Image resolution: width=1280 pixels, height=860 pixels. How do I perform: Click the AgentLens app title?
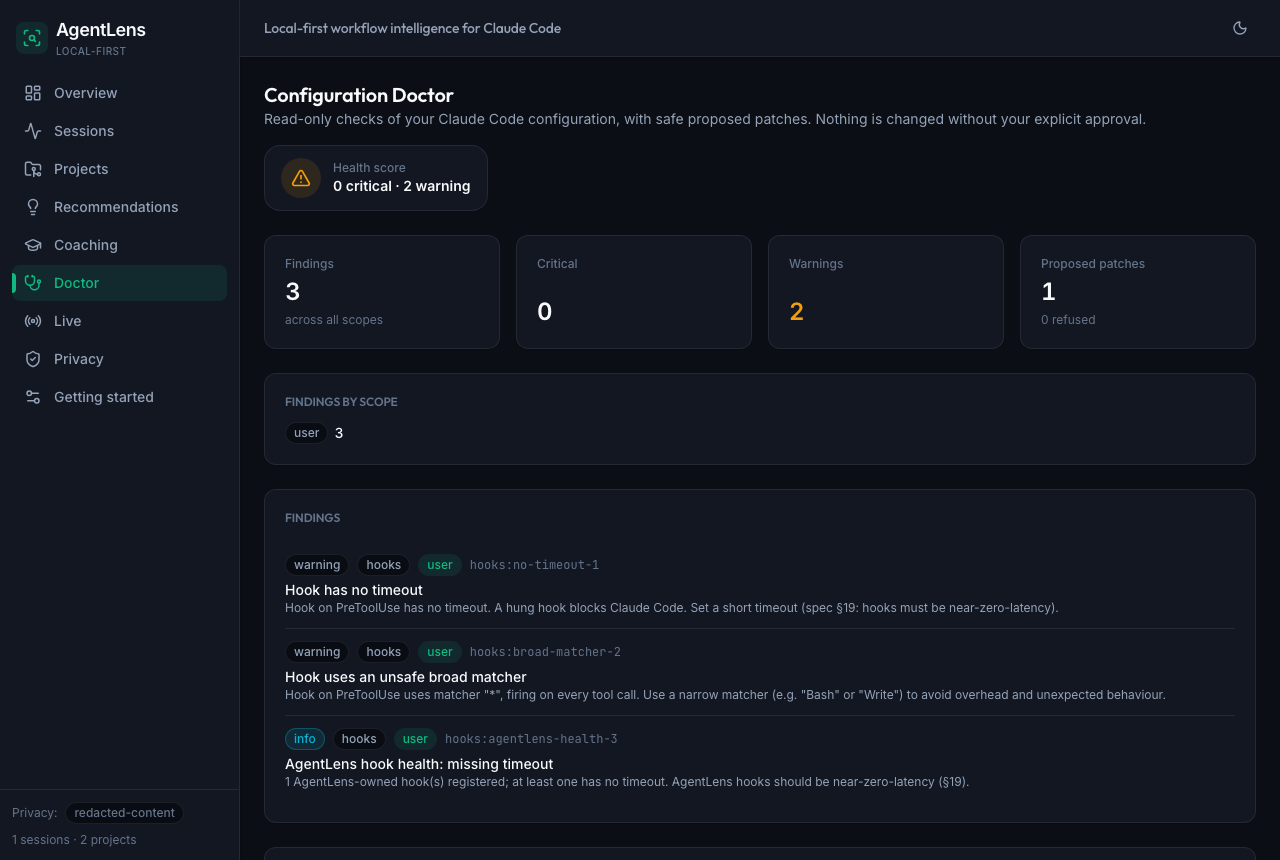click(x=101, y=30)
